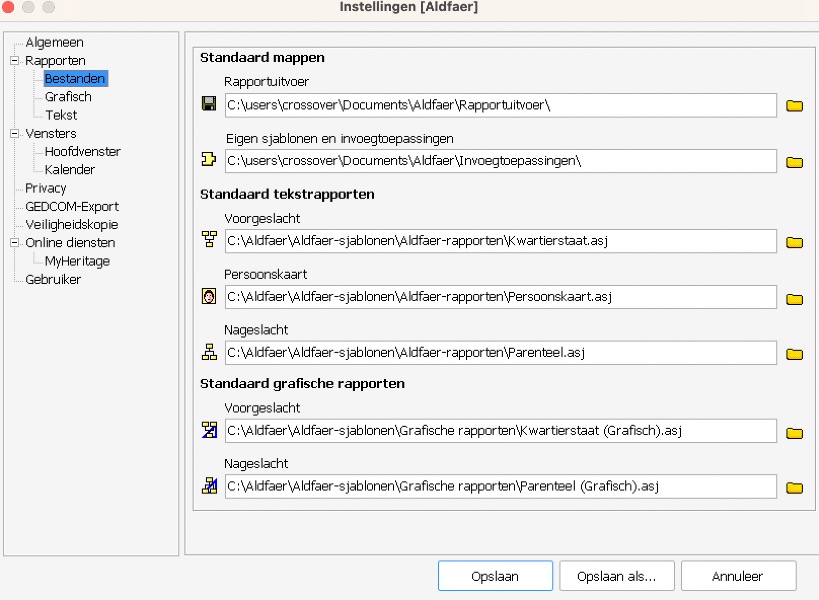Select Grafisch under Rapporten
The width and height of the screenshot is (819, 600).
coord(68,97)
